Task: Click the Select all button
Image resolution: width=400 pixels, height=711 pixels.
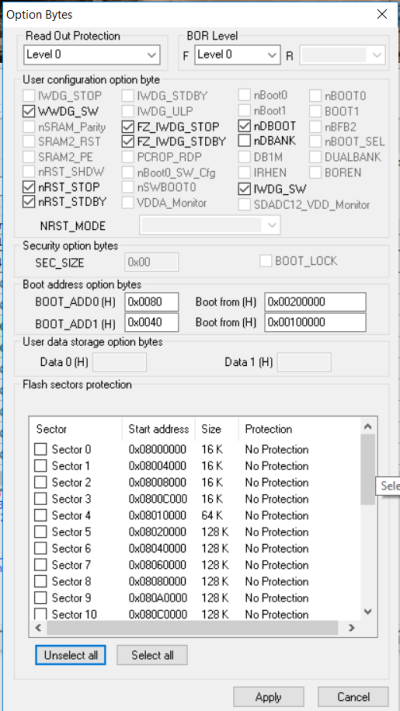Action: click(152, 655)
